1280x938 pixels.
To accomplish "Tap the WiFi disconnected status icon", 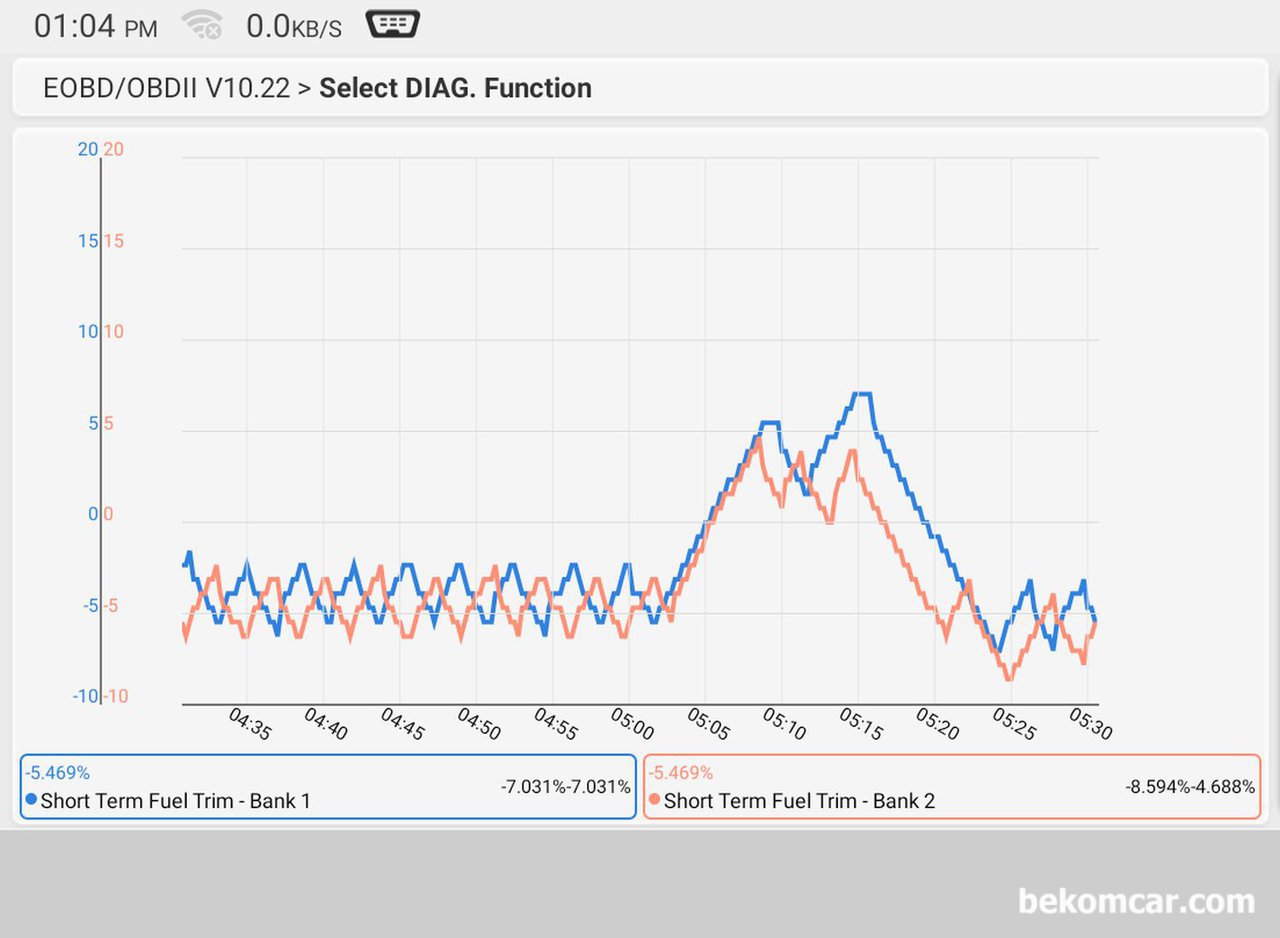I will click(201, 25).
